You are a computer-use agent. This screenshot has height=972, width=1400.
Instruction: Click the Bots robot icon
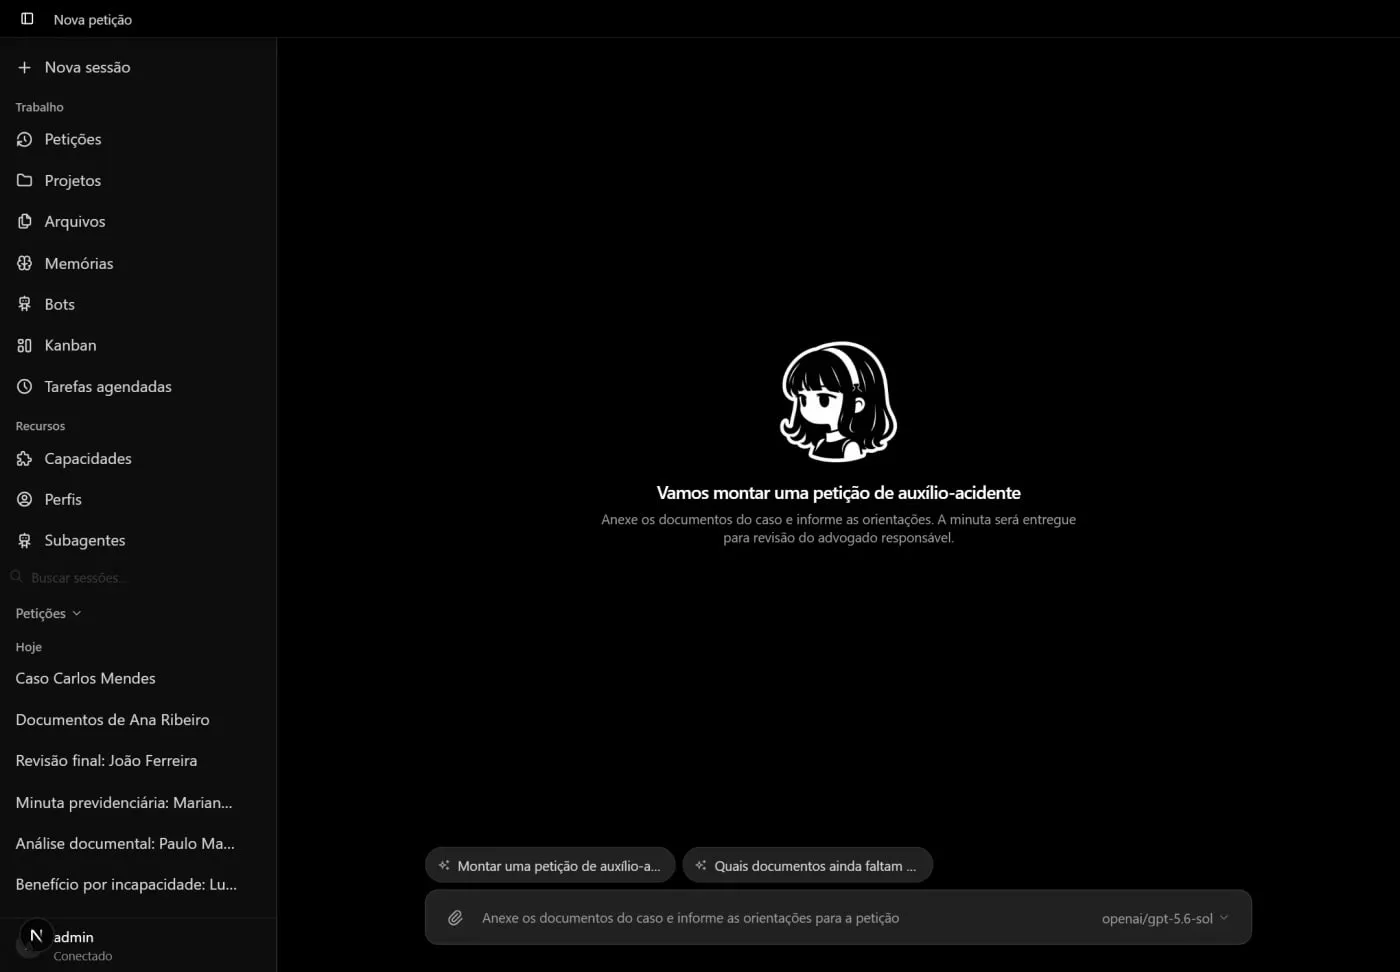(x=24, y=304)
